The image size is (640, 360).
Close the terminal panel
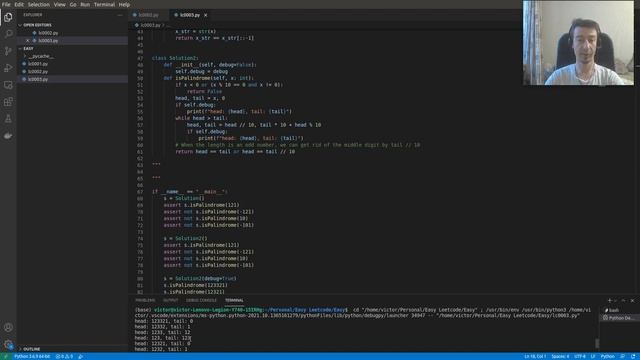(x=632, y=300)
